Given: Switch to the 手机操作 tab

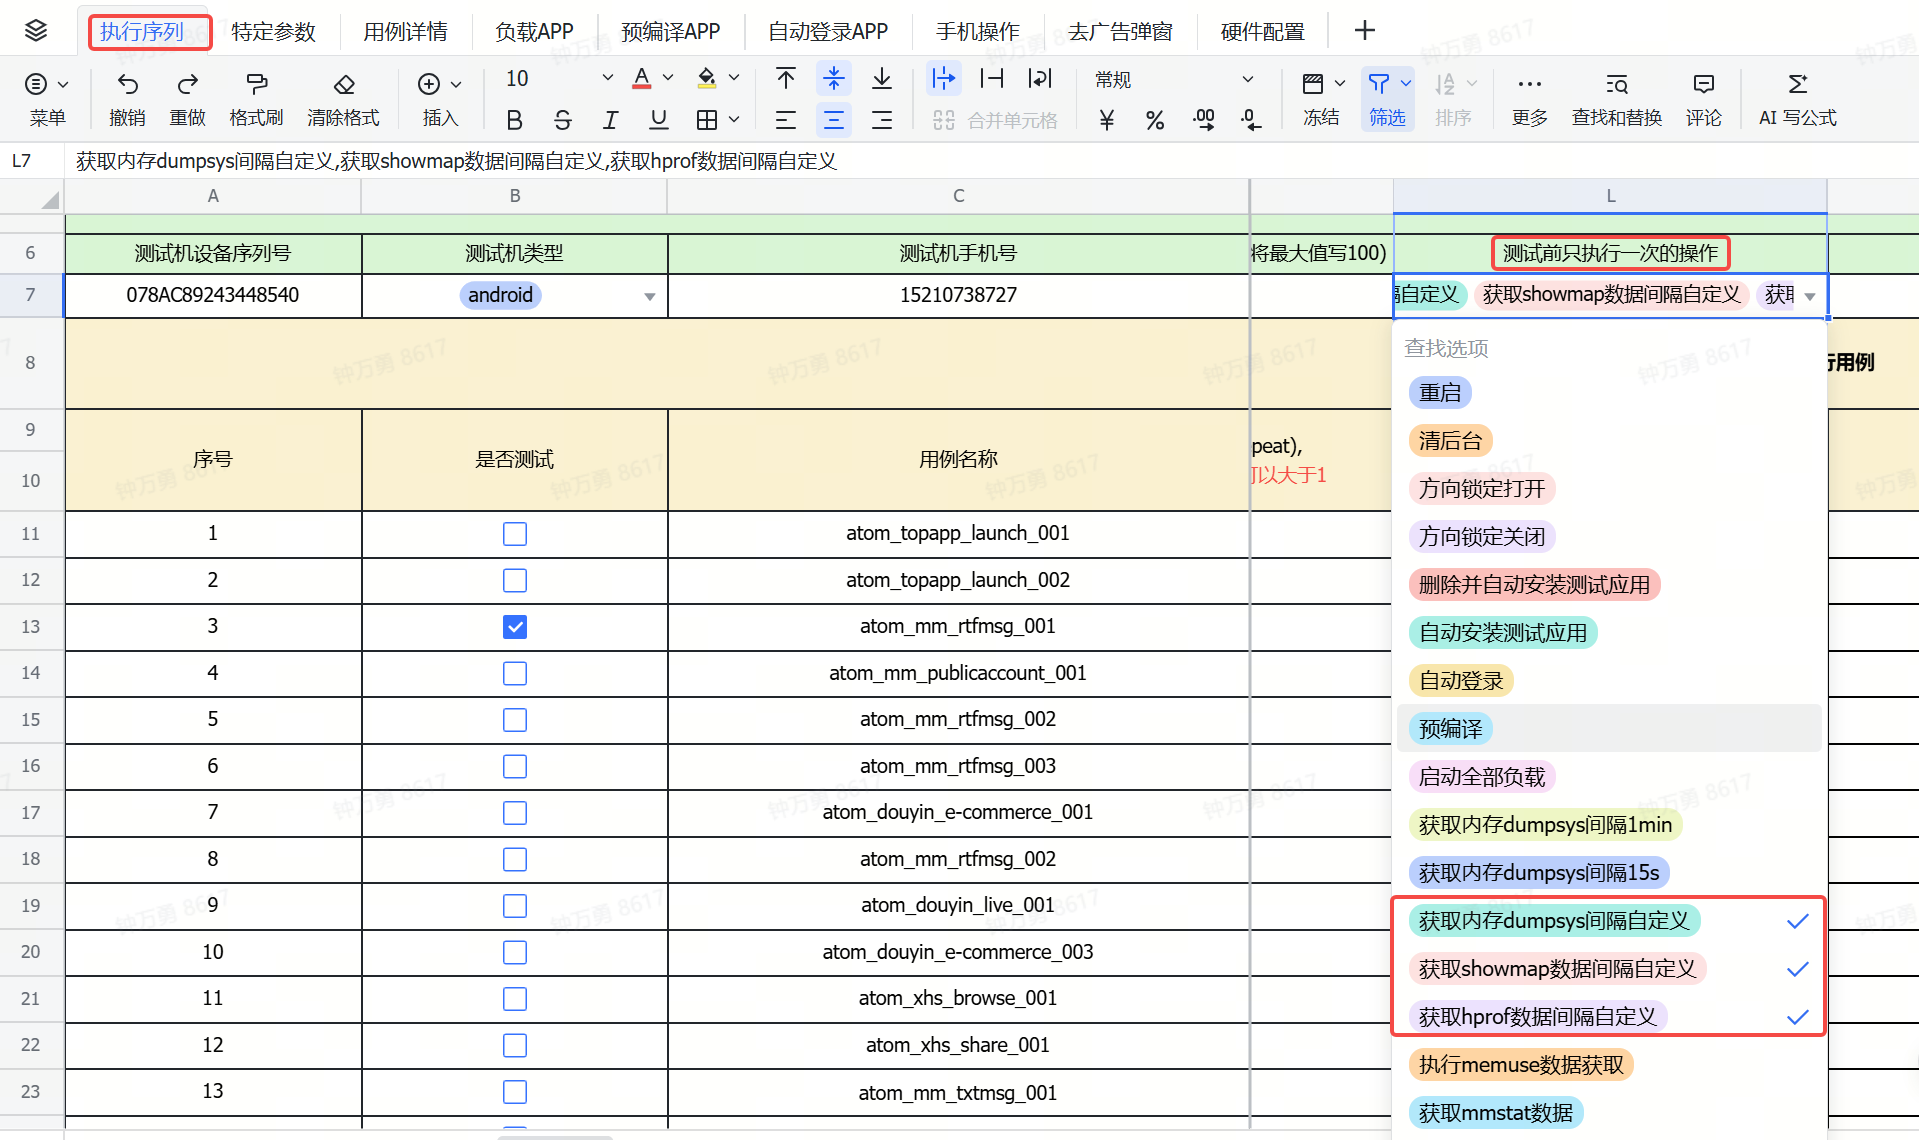Looking at the screenshot, I should click(977, 32).
